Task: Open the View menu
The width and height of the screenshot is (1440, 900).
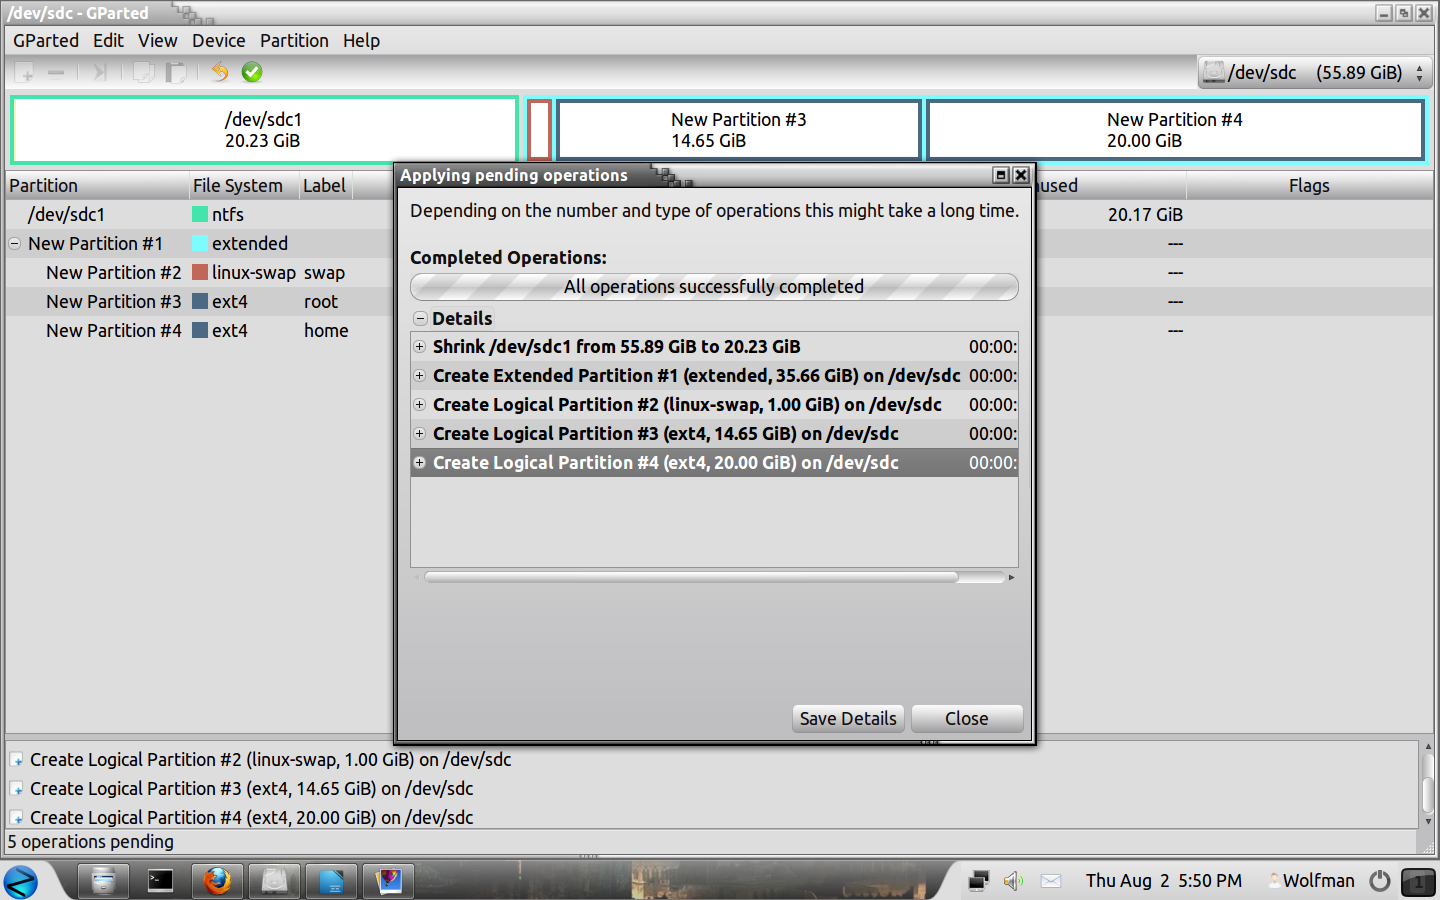Action: point(158,41)
